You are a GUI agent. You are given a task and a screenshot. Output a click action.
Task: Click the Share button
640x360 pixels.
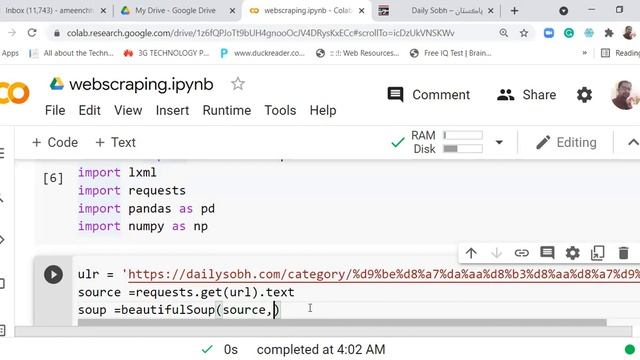click(527, 95)
